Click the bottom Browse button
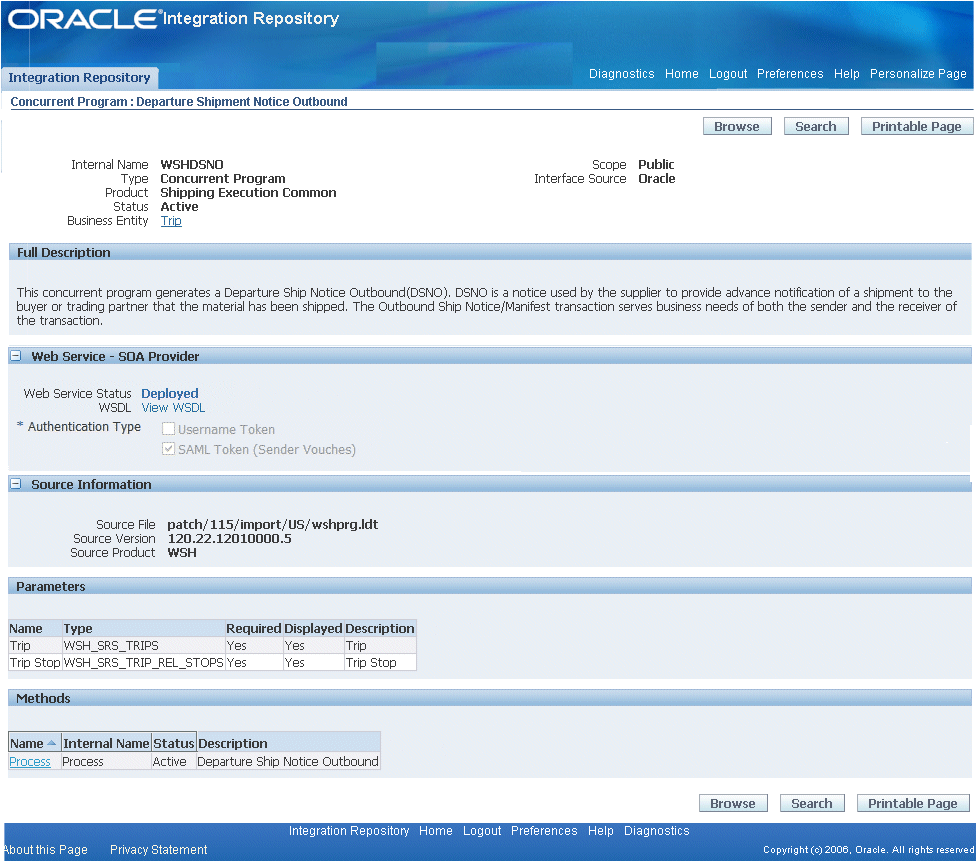The image size is (976, 862). pyautogui.click(x=733, y=803)
